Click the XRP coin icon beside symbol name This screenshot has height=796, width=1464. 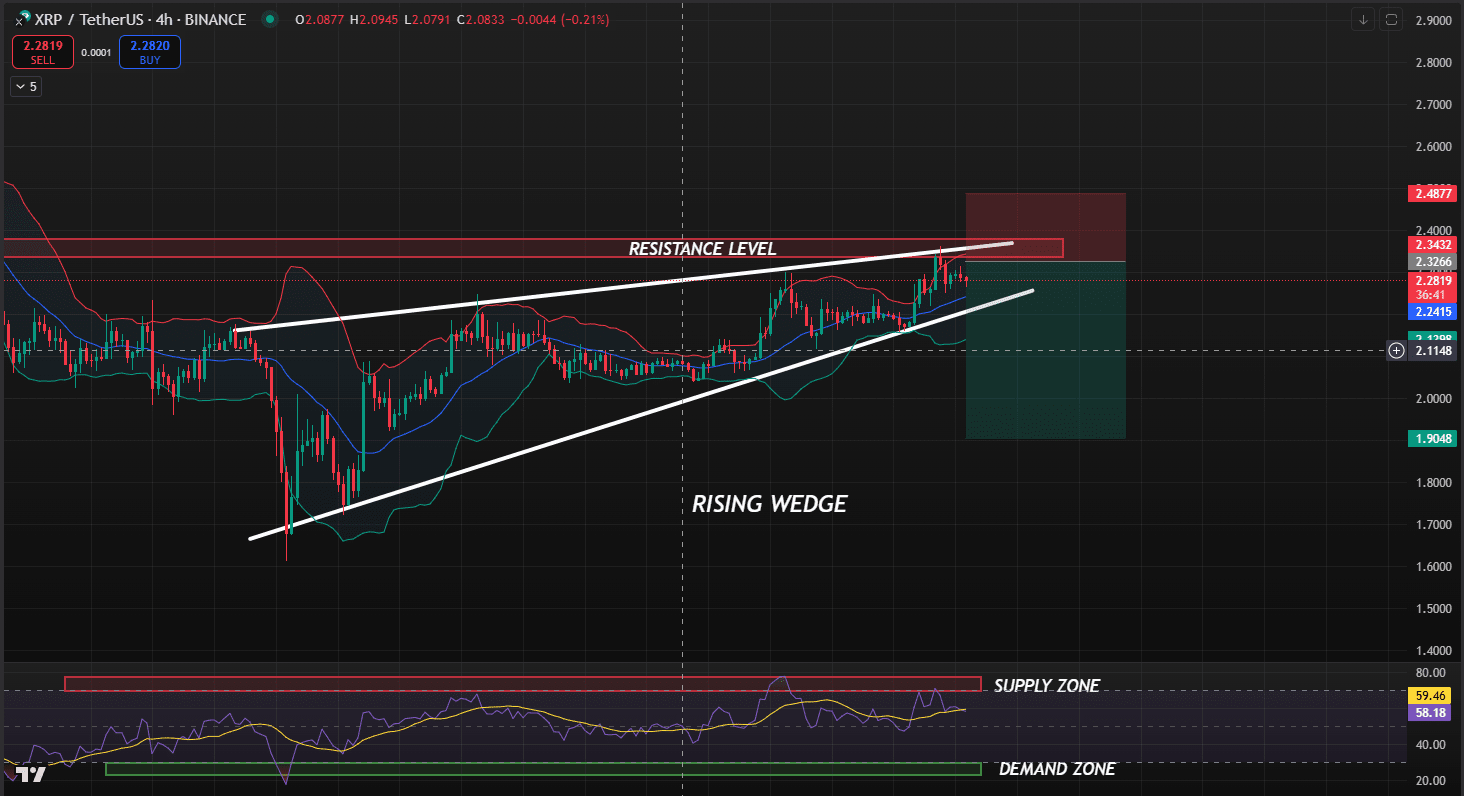coord(21,20)
